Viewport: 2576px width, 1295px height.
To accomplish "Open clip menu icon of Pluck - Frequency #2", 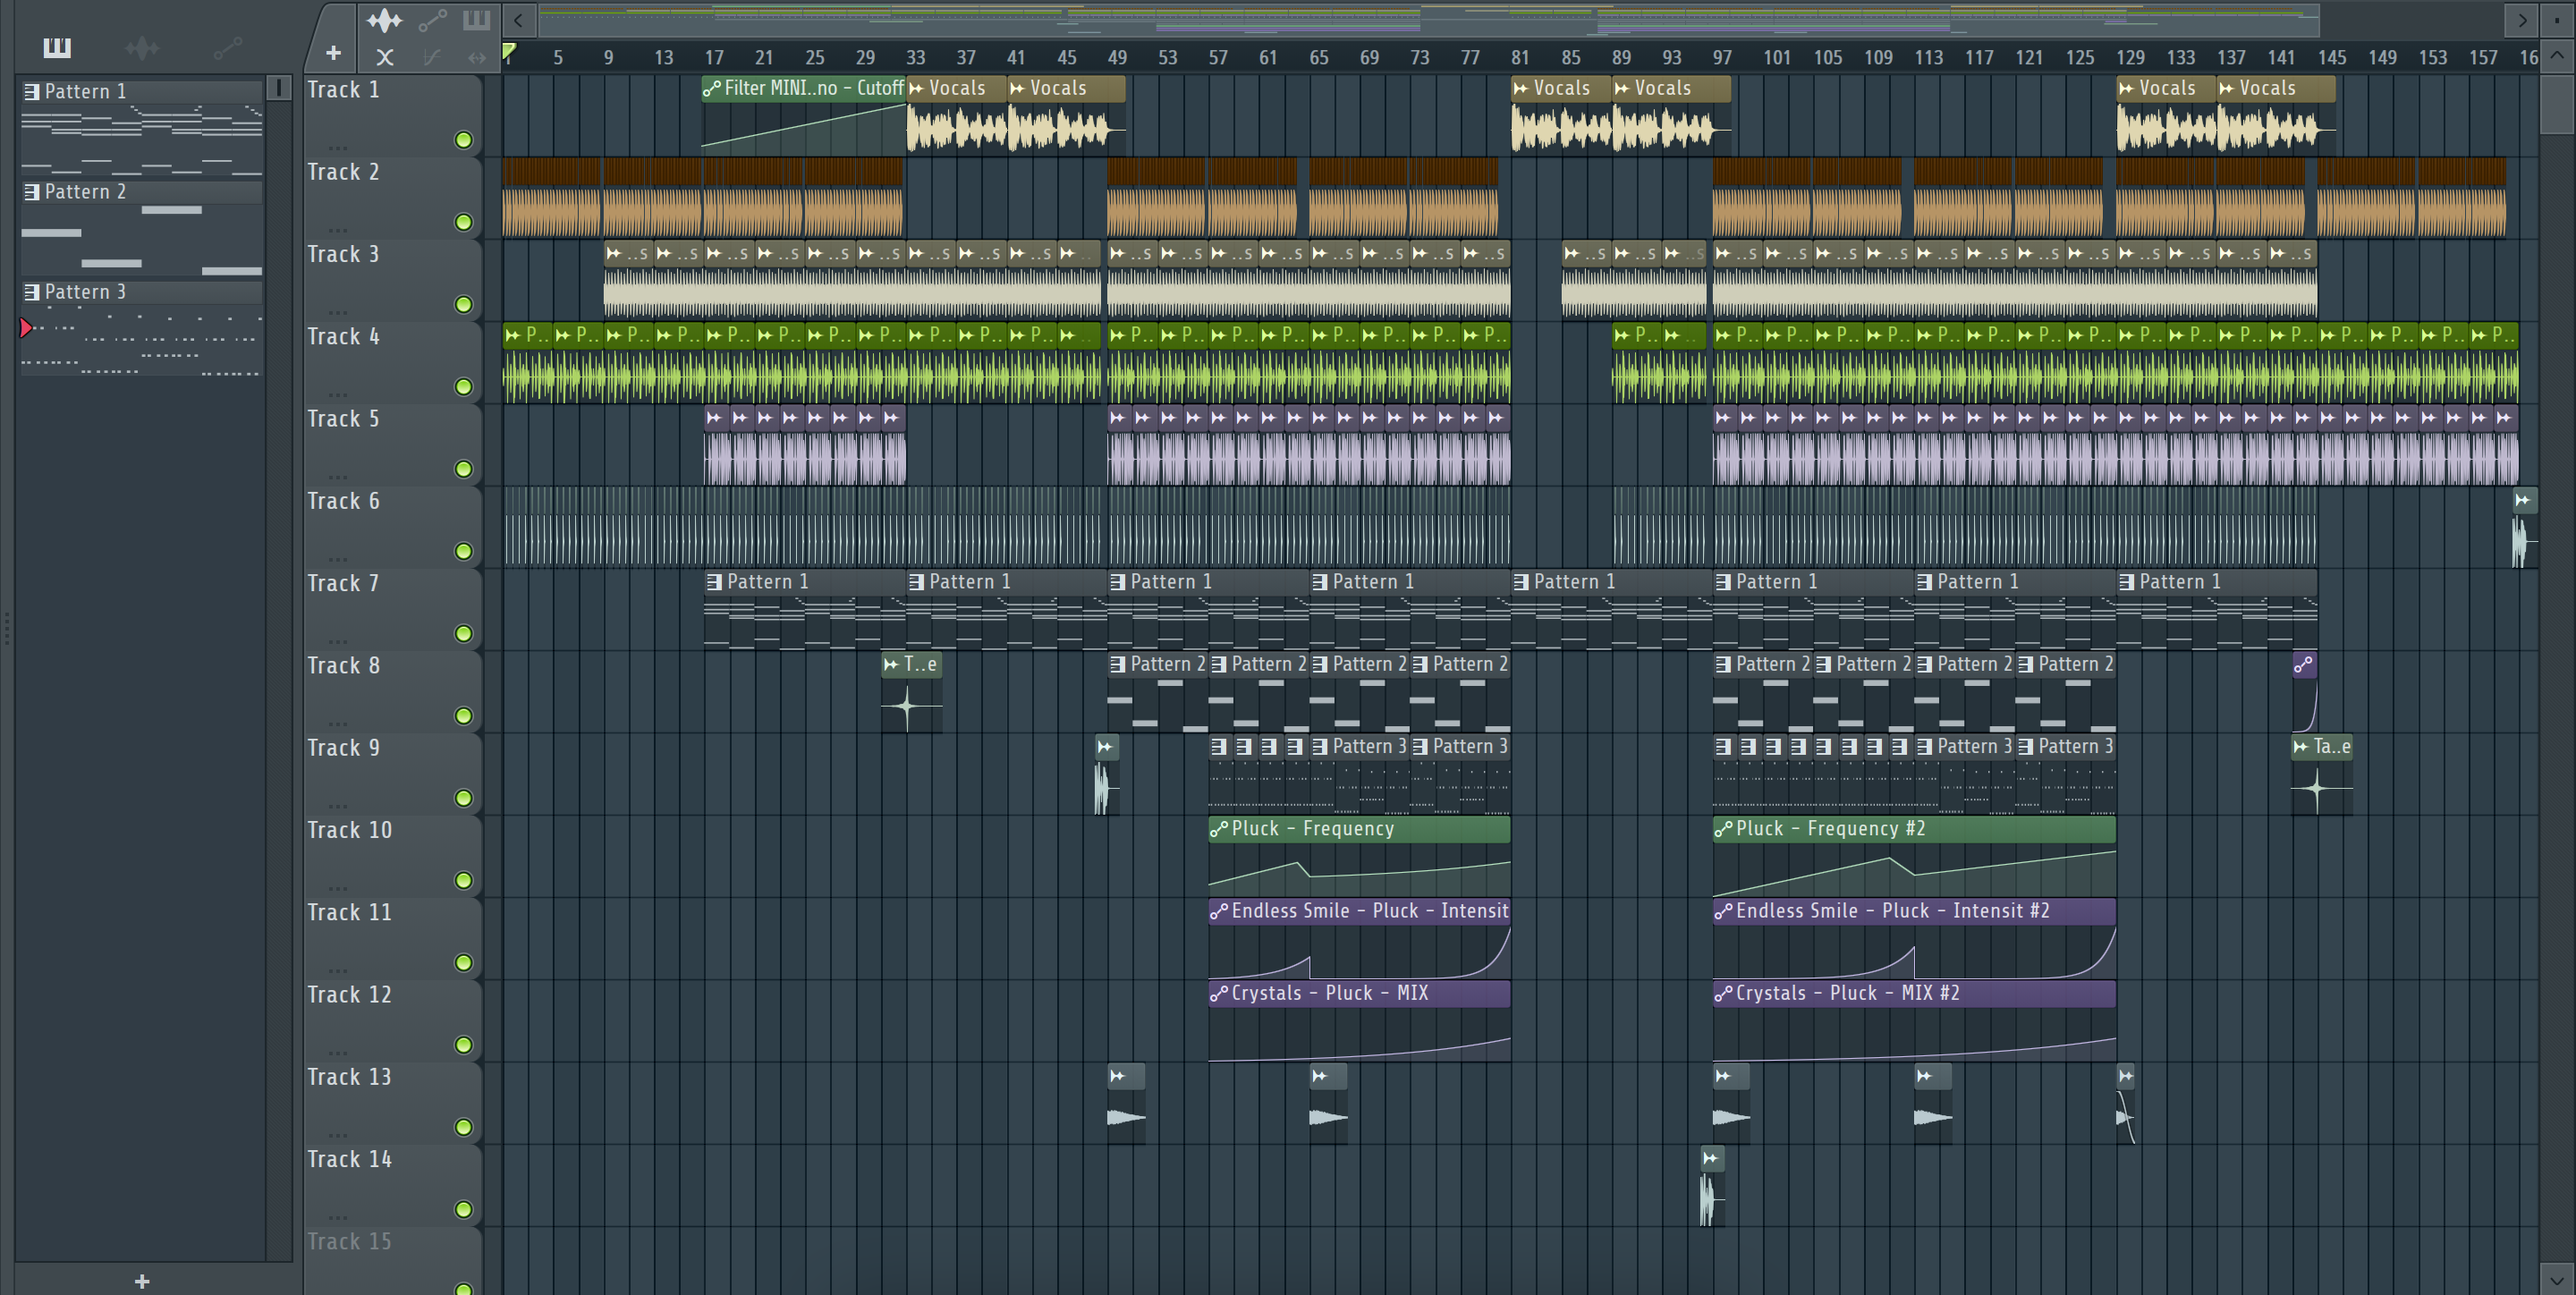I will [x=1723, y=829].
